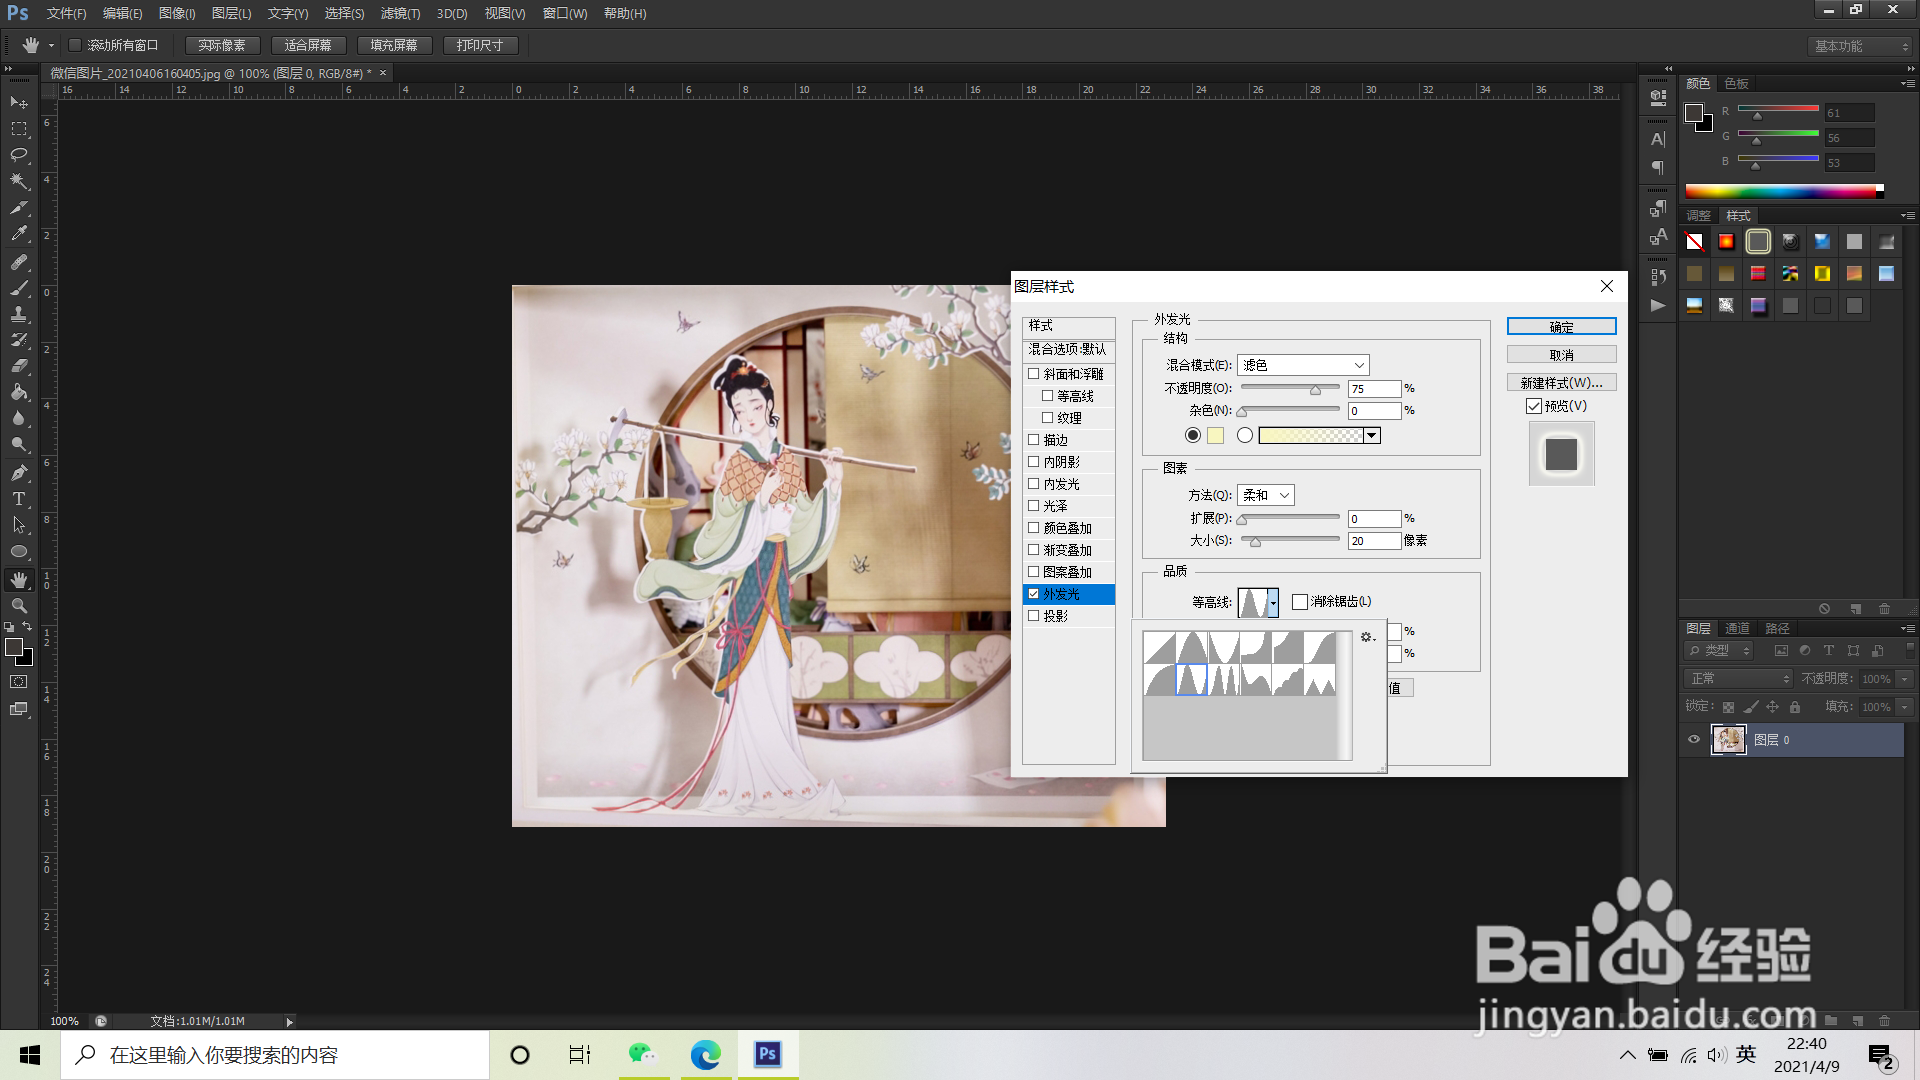Enable the 投影 style checkbox
The height and width of the screenshot is (1080, 1920).
tap(1034, 616)
